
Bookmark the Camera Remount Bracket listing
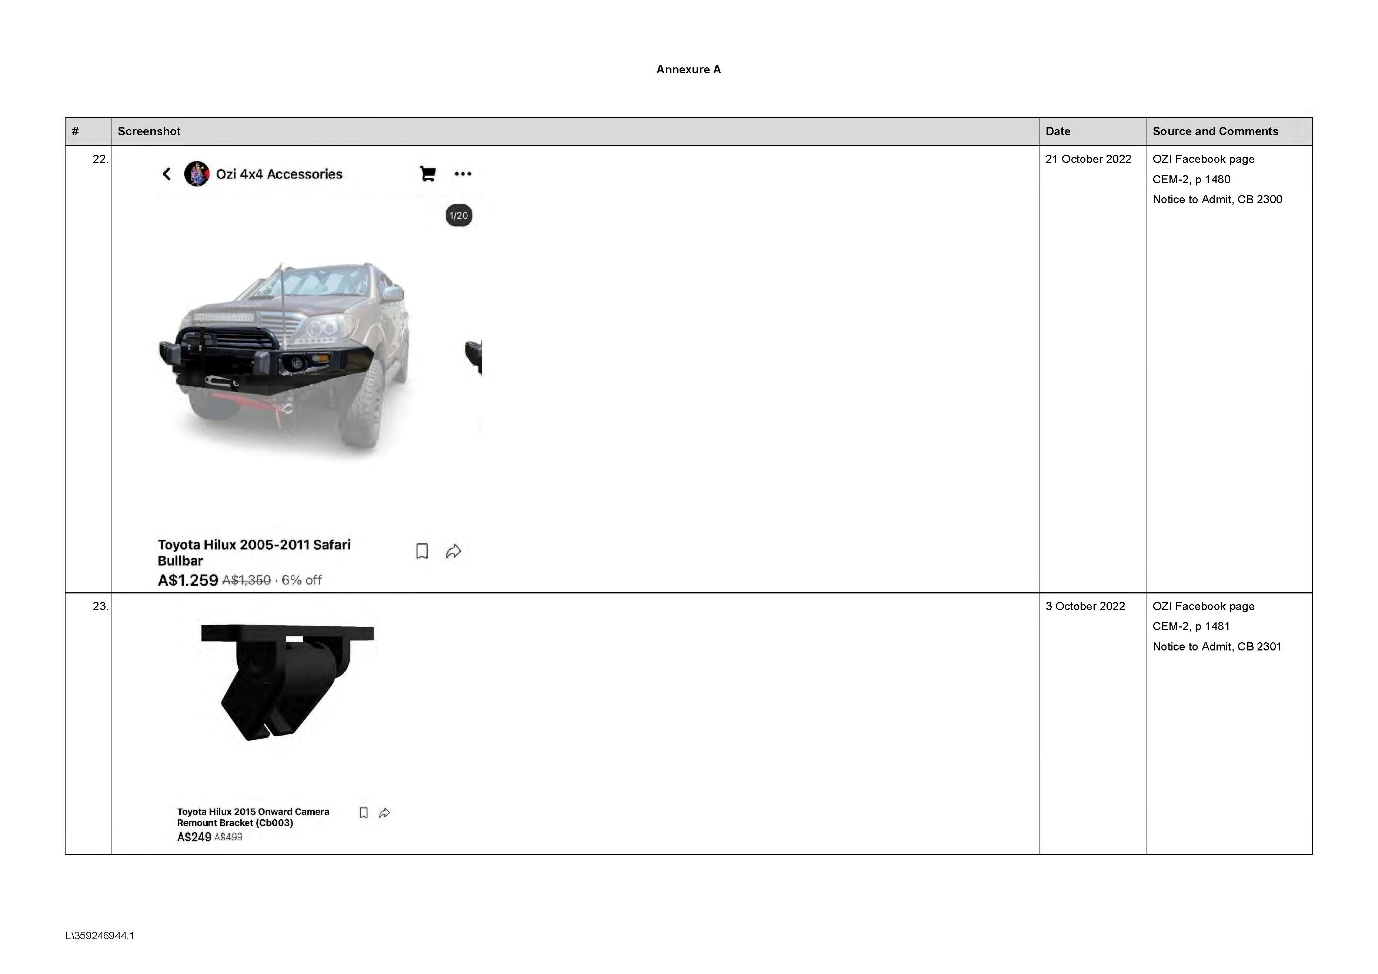[364, 813]
